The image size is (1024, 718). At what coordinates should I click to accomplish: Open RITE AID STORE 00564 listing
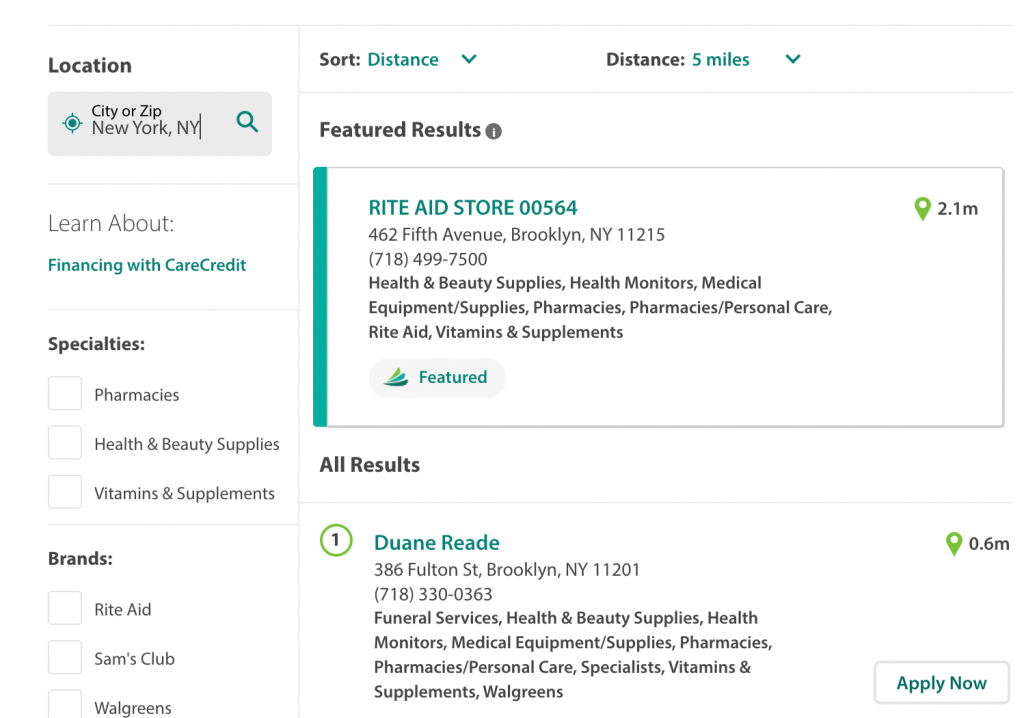(x=473, y=208)
